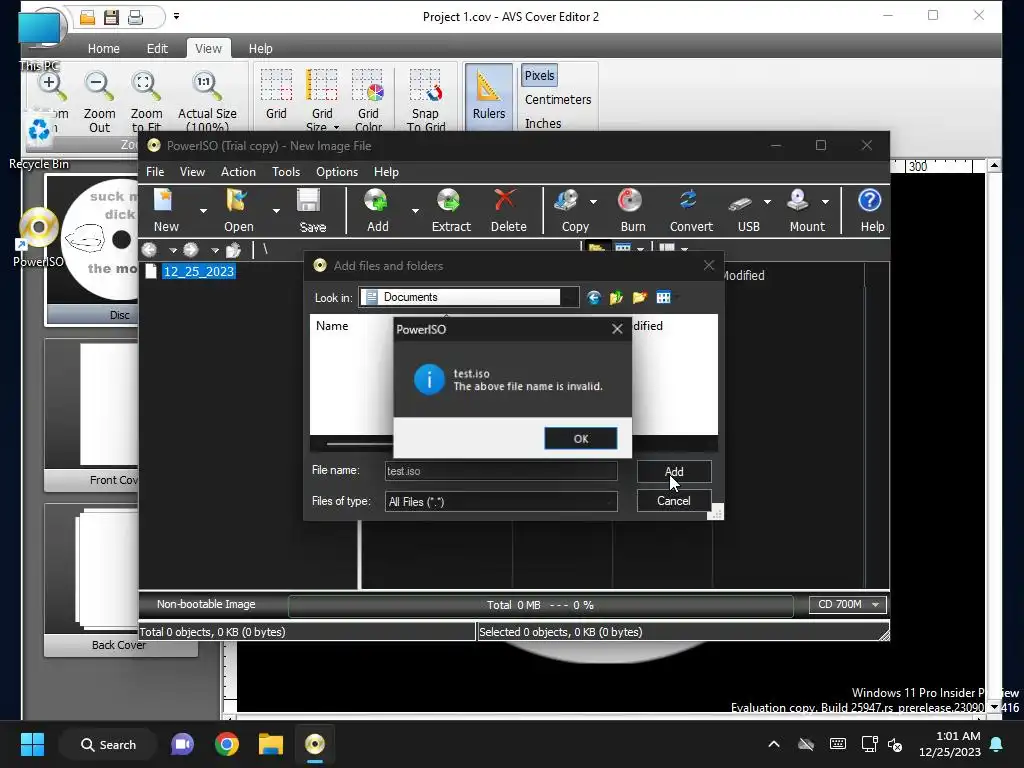Select the Back Cover thumbnail in AVS
This screenshot has width=1024, height=768.
[119, 579]
